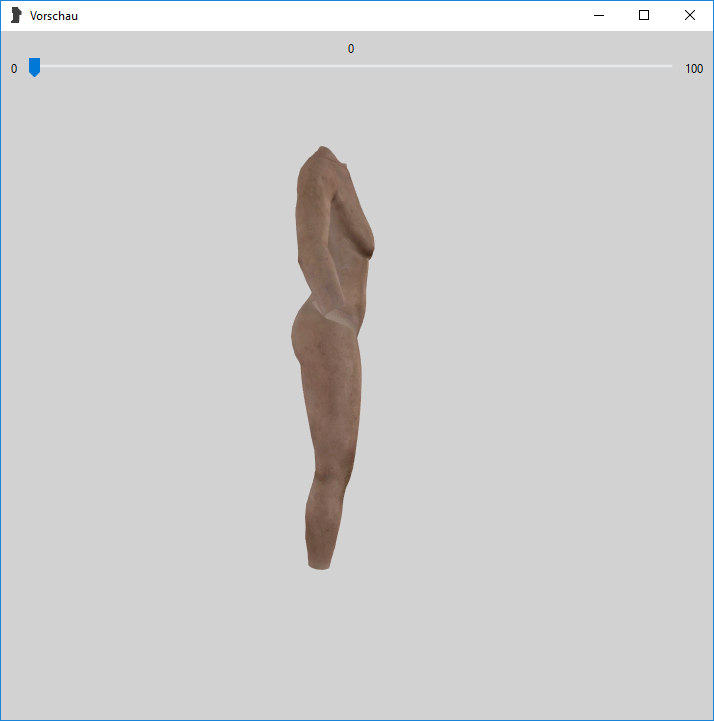
Task: Minimize the Vorschau window
Action: coord(599,16)
